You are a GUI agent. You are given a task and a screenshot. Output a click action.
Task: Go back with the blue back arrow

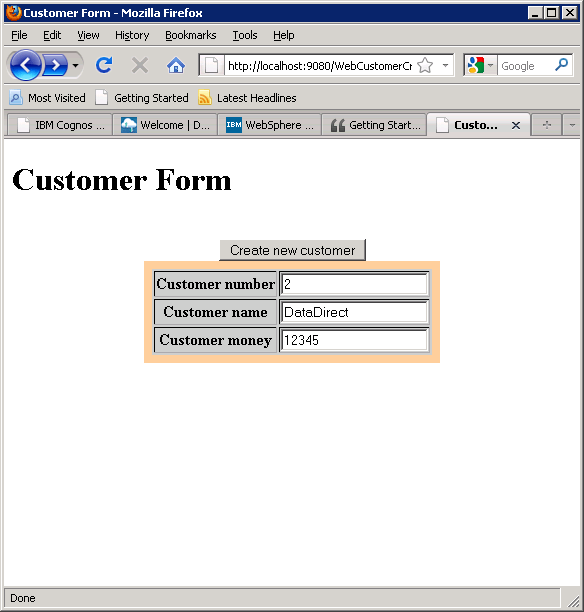click(25, 65)
